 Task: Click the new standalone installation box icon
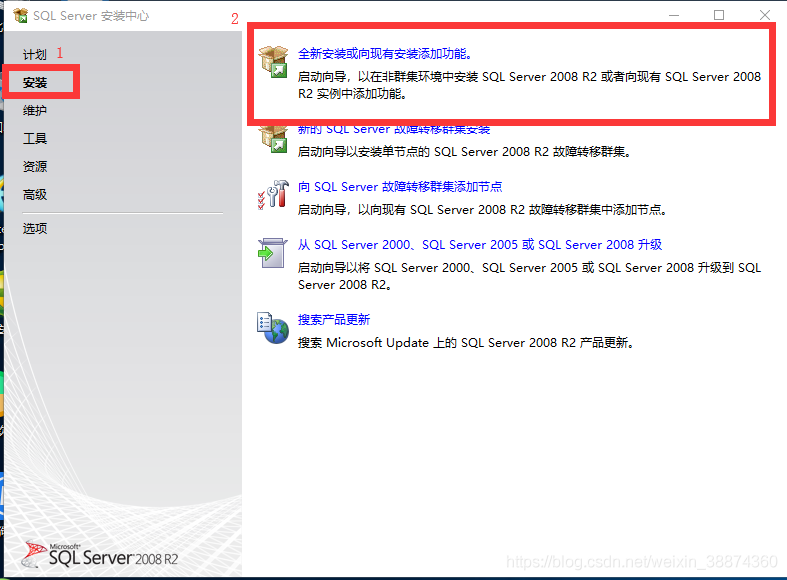(x=273, y=62)
